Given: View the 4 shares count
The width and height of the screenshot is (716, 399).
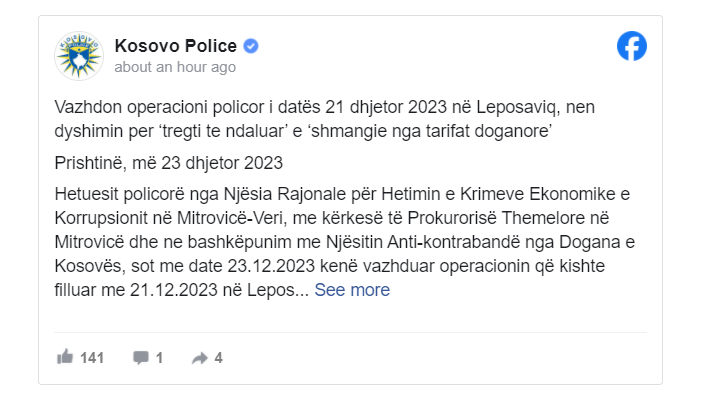Looking at the screenshot, I should click(218, 358).
